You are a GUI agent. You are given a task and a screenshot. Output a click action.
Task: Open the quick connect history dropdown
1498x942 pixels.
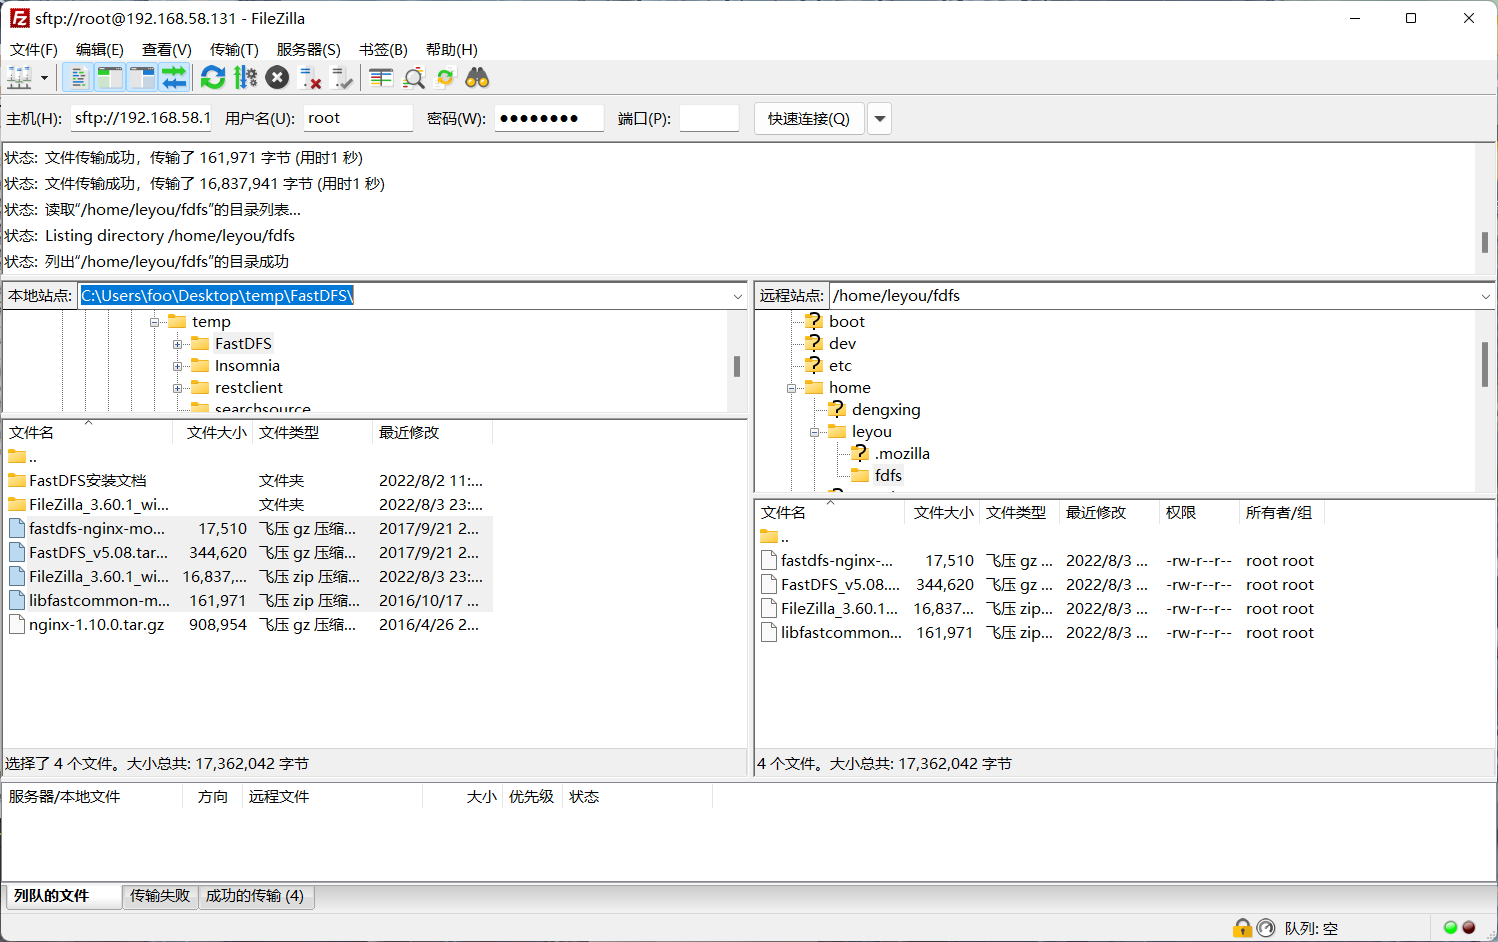coord(880,119)
